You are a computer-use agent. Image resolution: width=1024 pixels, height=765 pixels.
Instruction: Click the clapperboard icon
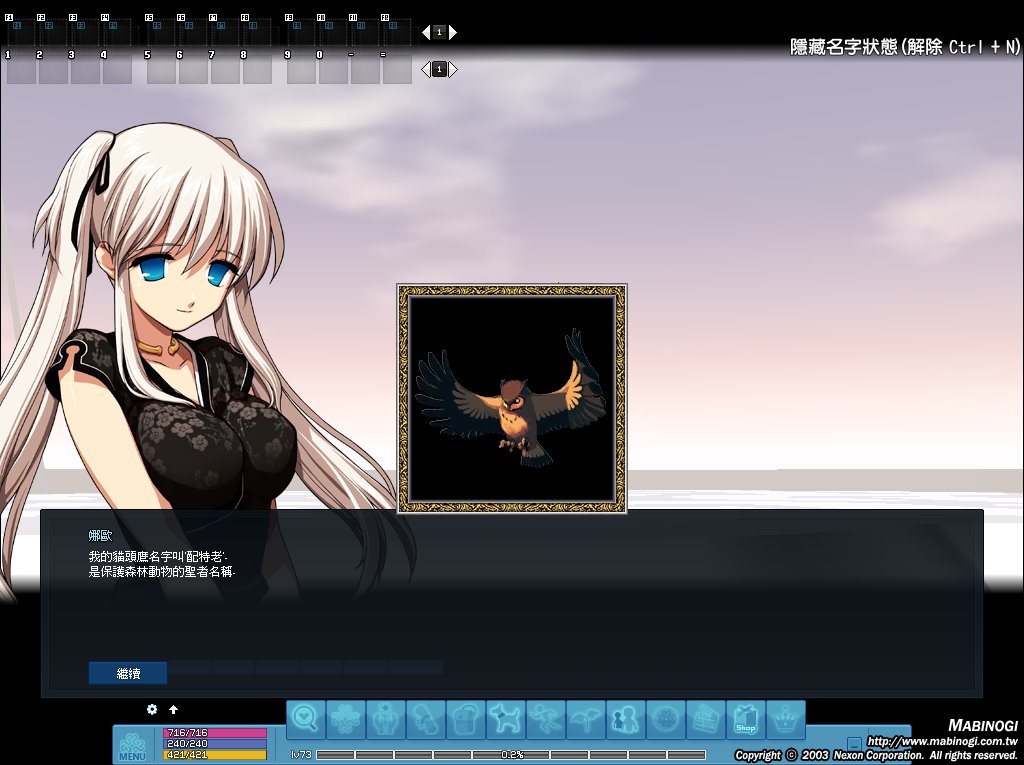click(706, 719)
